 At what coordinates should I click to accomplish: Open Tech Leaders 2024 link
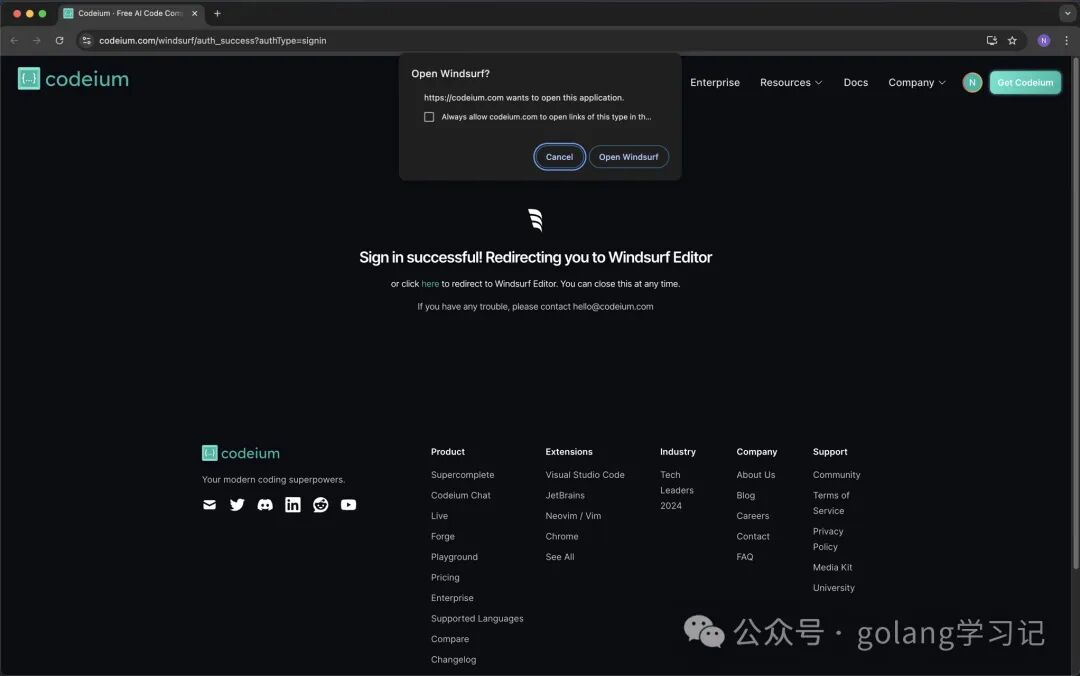(676, 490)
